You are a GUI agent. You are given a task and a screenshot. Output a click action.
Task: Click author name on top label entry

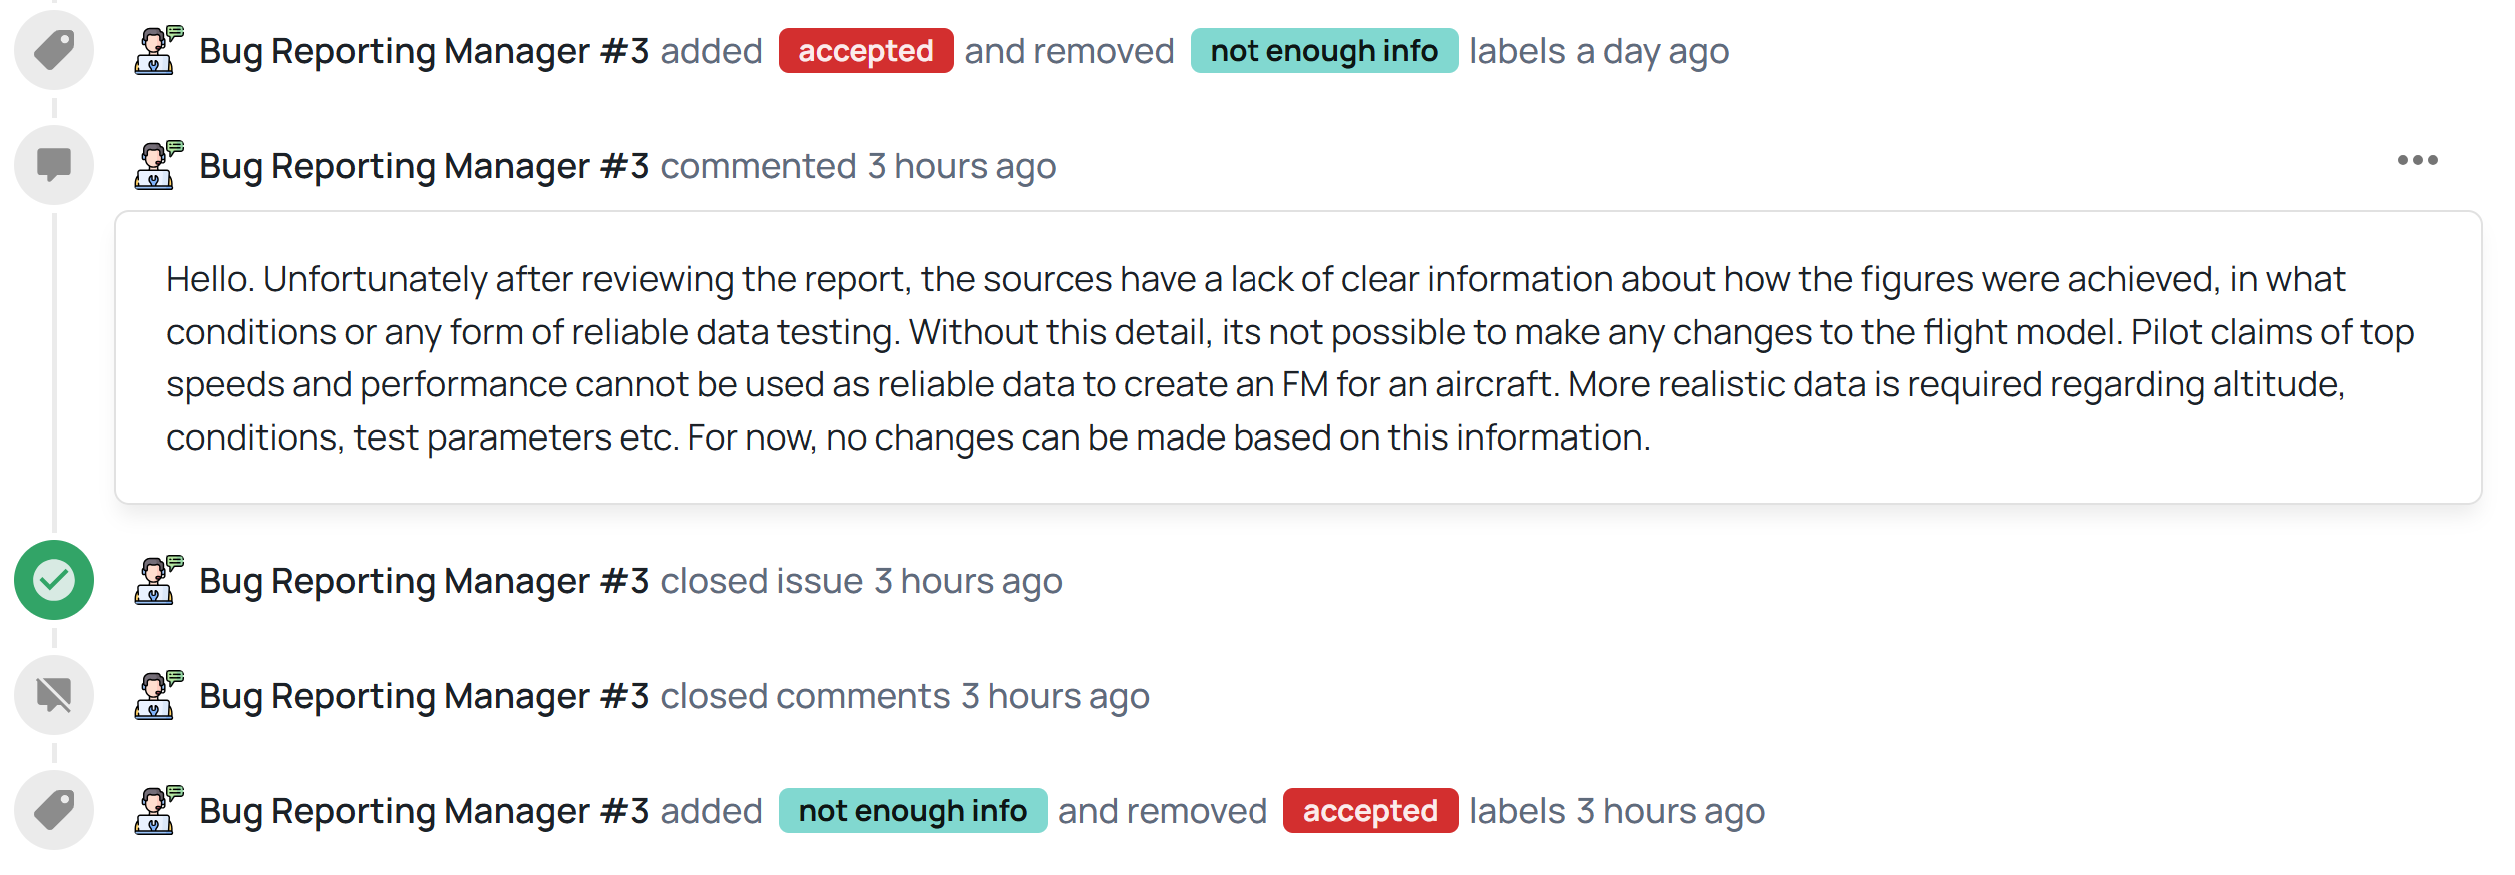(424, 51)
